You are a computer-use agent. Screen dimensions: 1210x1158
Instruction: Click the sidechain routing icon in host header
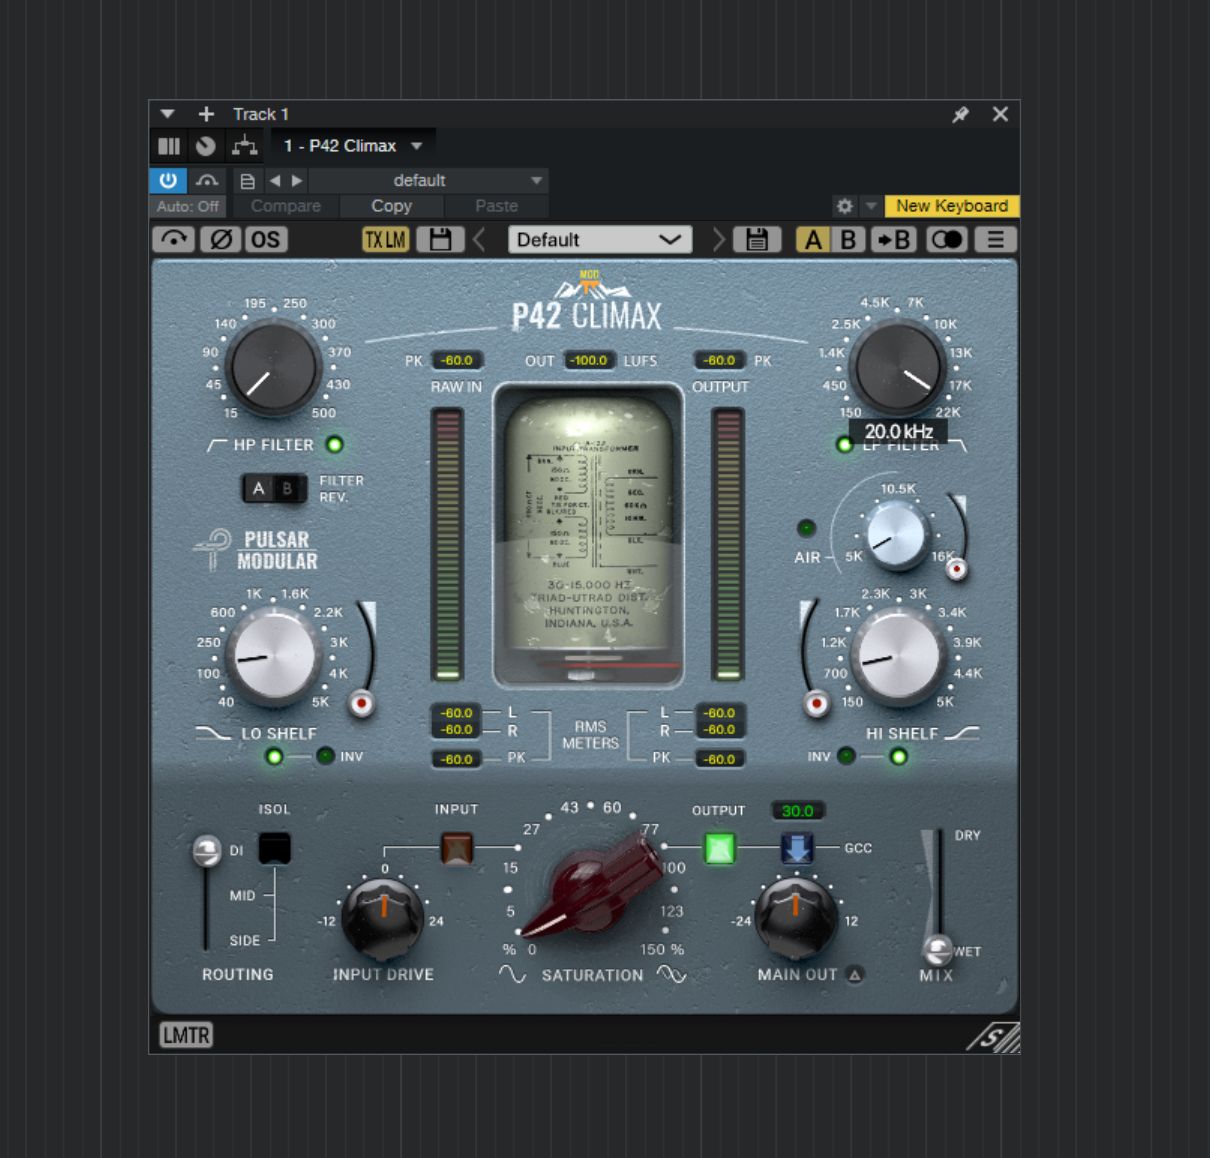tap(244, 146)
